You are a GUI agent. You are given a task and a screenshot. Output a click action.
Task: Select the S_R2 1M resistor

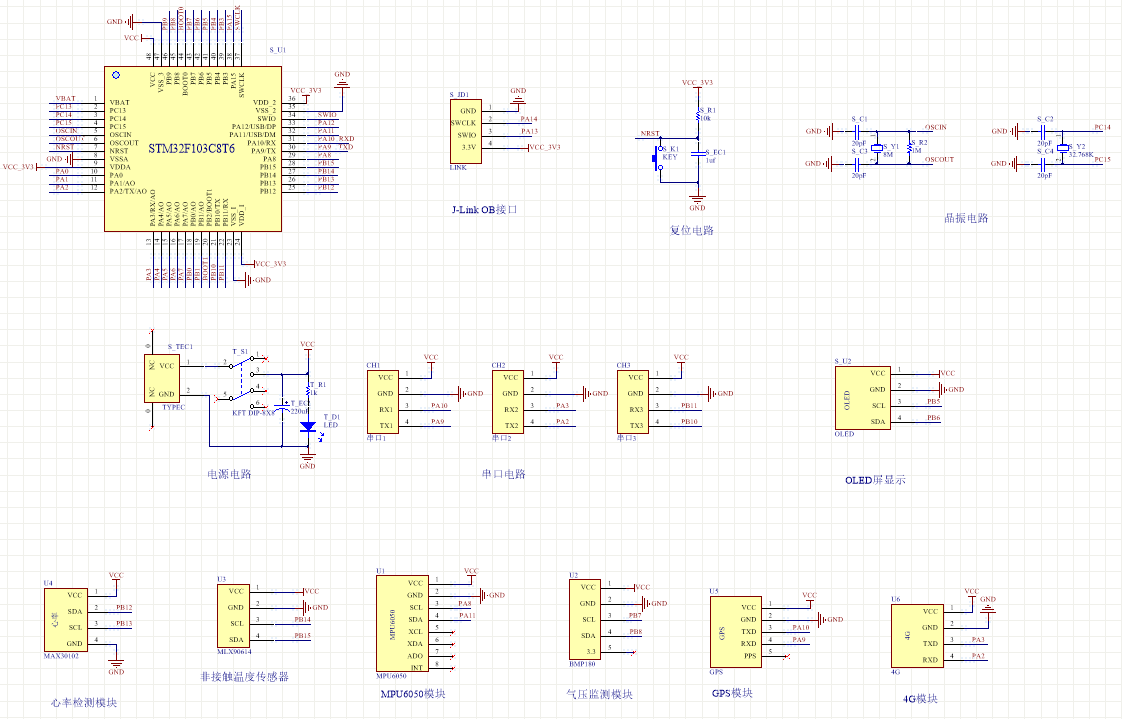(x=909, y=147)
